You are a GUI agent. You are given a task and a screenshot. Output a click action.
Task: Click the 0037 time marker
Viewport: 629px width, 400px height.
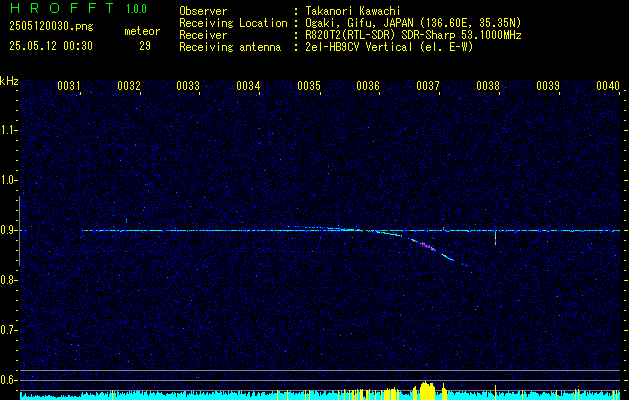pos(428,85)
